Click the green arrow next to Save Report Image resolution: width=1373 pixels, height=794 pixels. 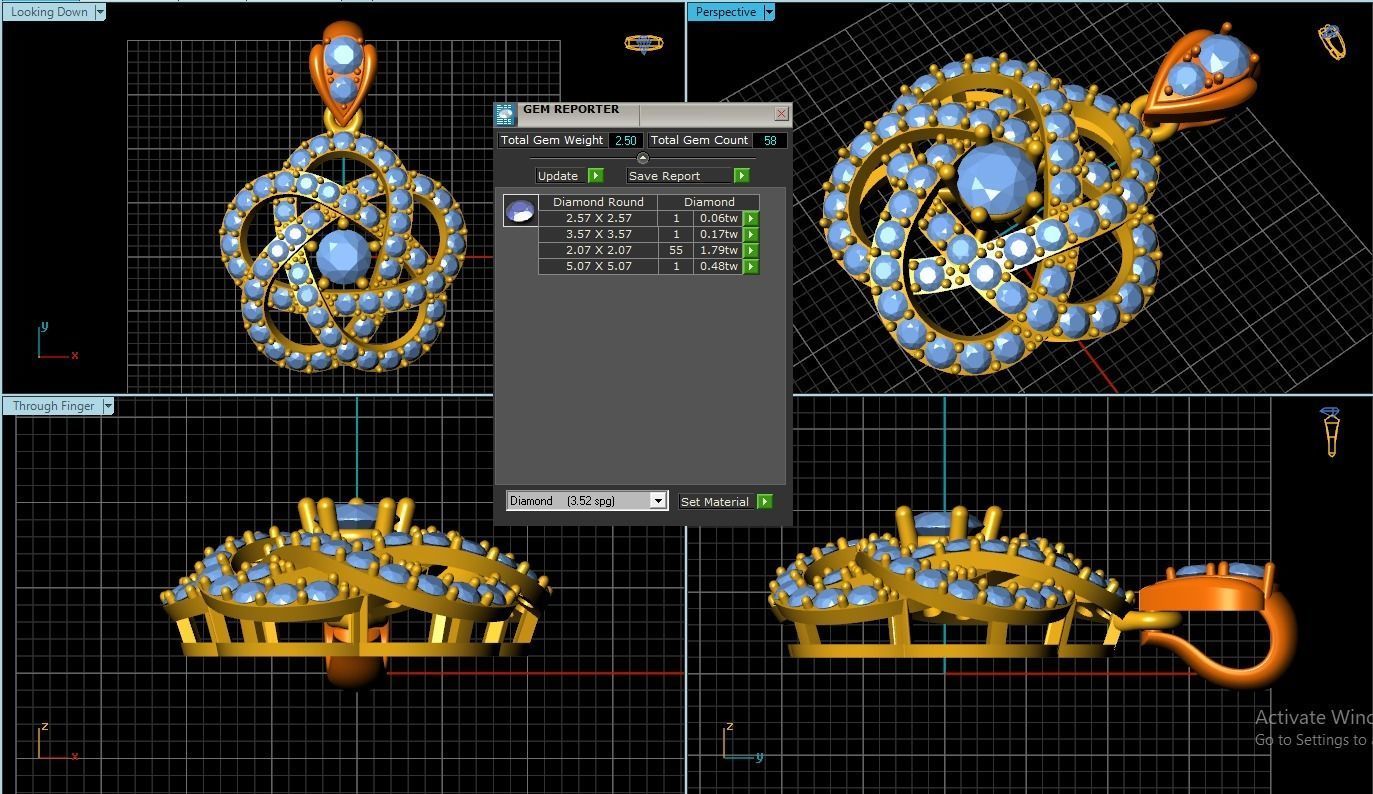pos(742,176)
